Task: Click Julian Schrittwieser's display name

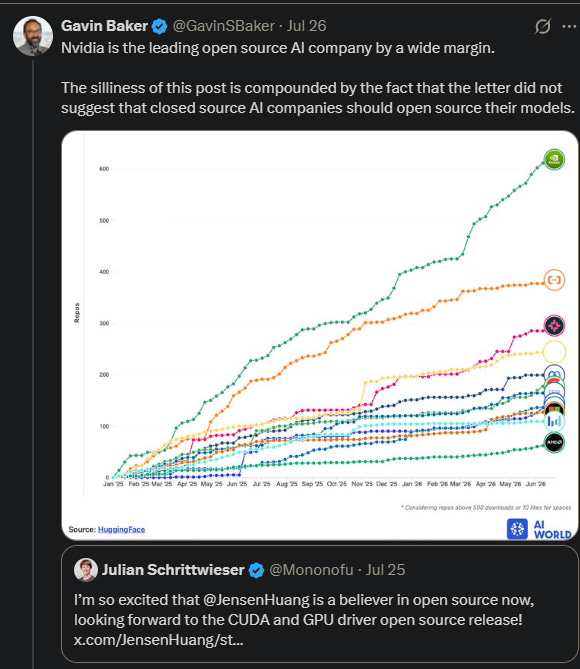Action: pyautogui.click(x=173, y=570)
